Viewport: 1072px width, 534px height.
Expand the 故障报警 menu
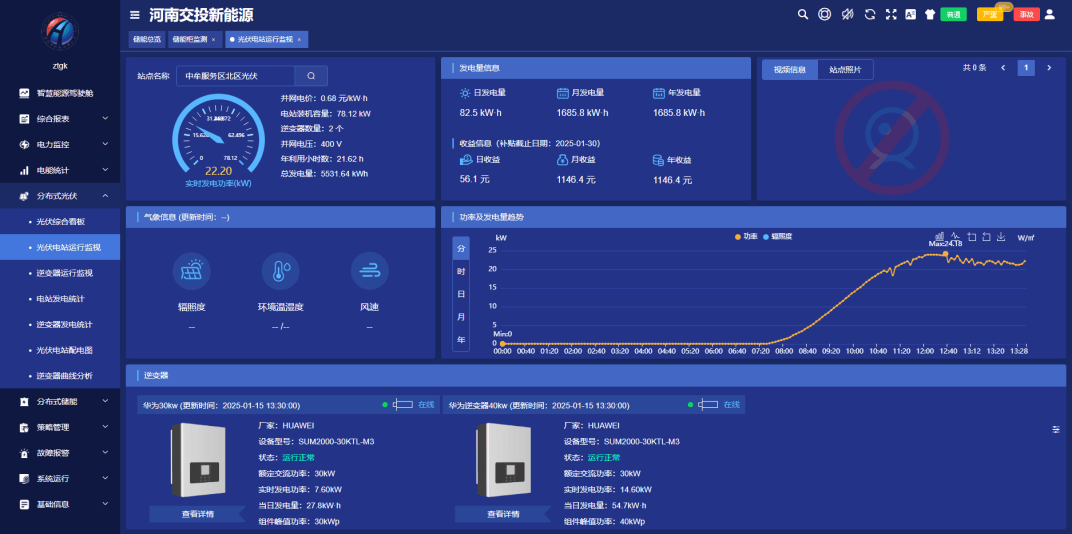[59, 453]
